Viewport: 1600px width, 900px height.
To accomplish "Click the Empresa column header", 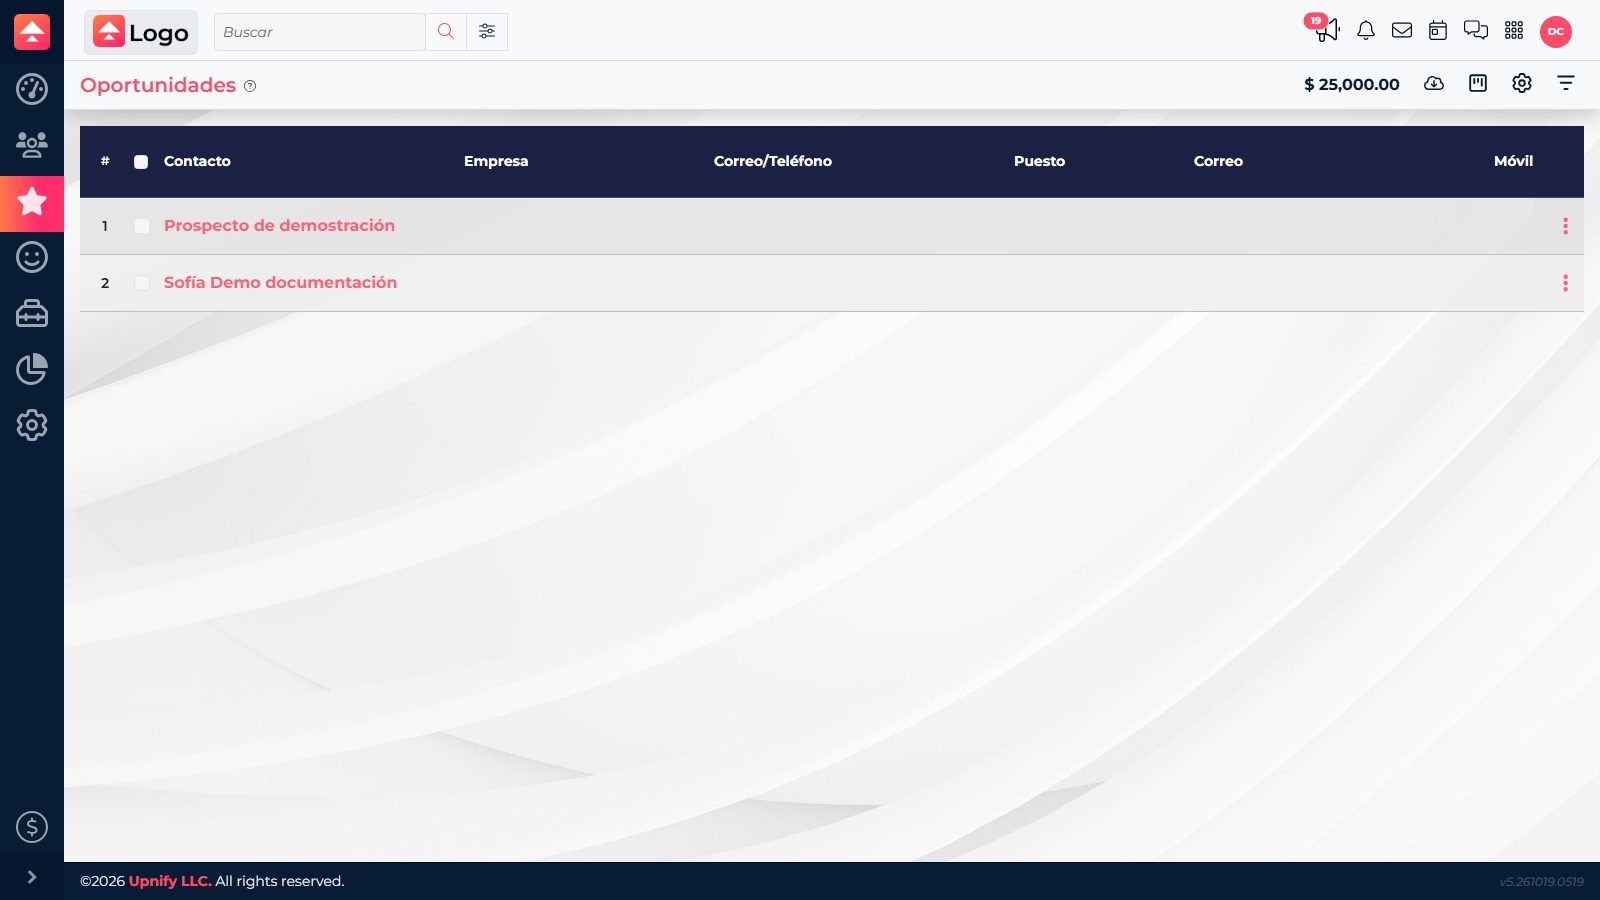I will point(496,161).
